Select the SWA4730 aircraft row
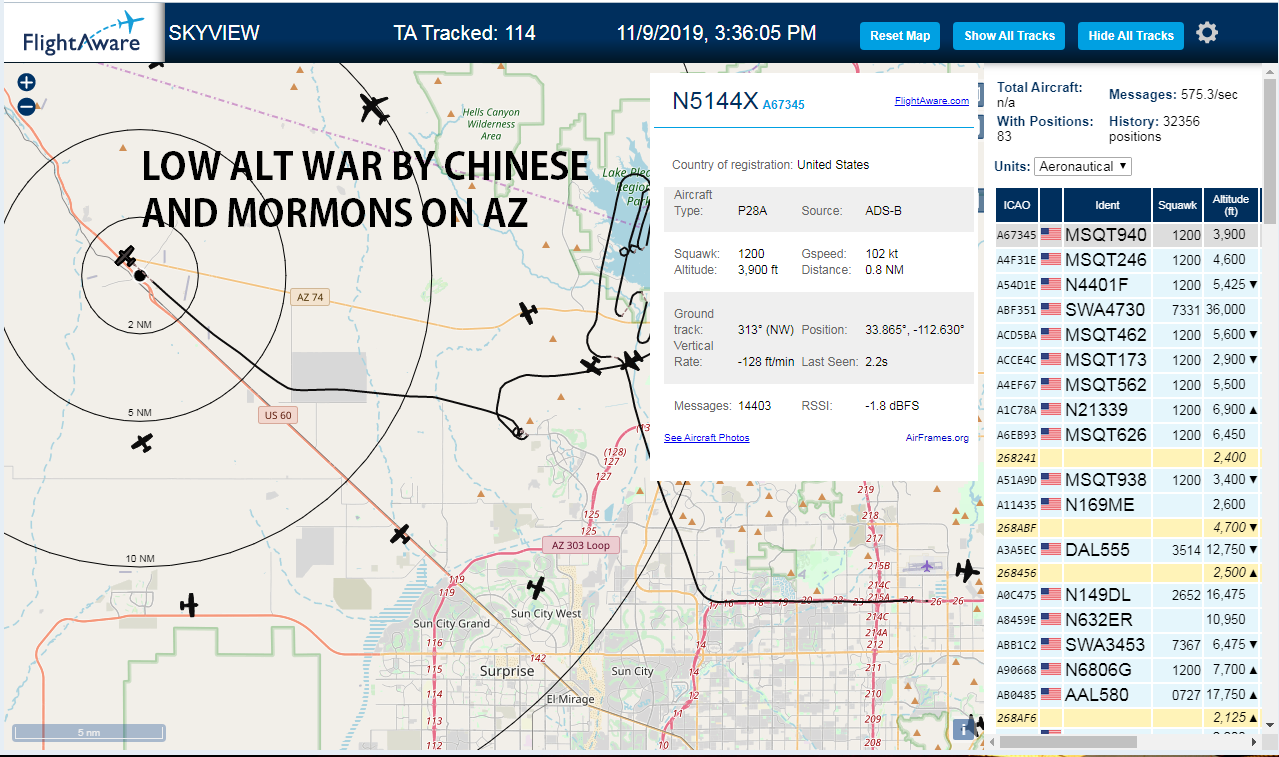 point(1127,310)
